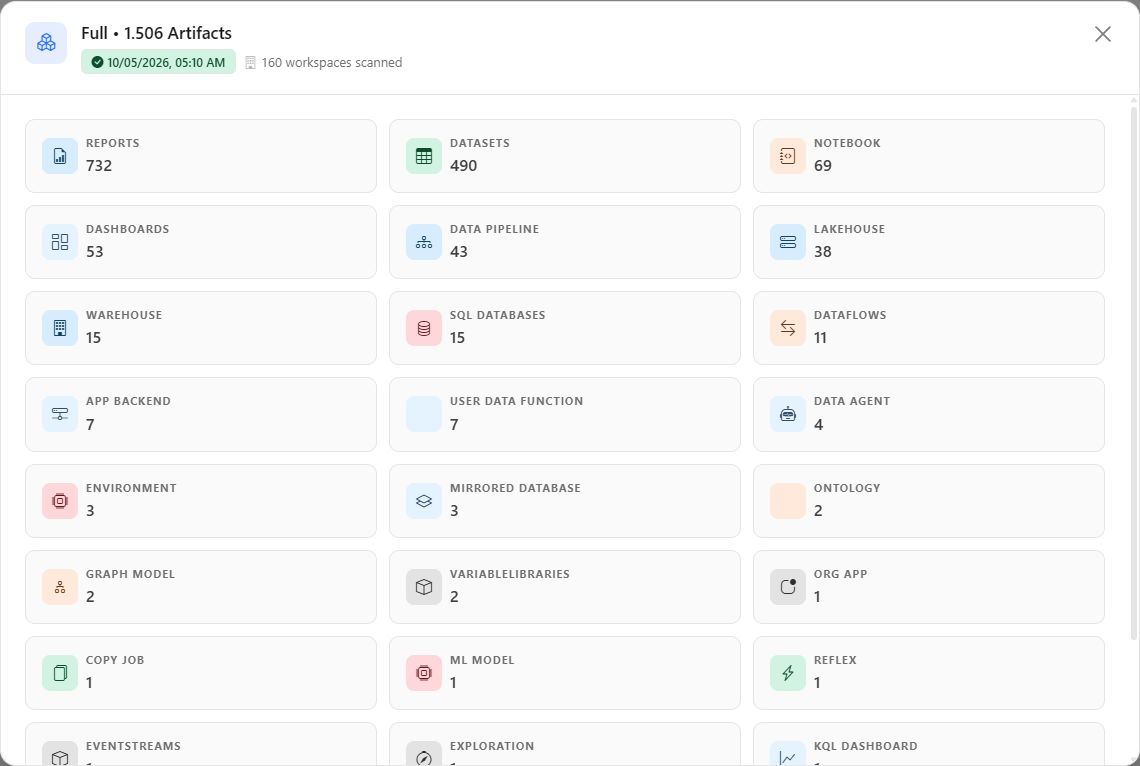Click the Ontology icon tile

pos(788,501)
